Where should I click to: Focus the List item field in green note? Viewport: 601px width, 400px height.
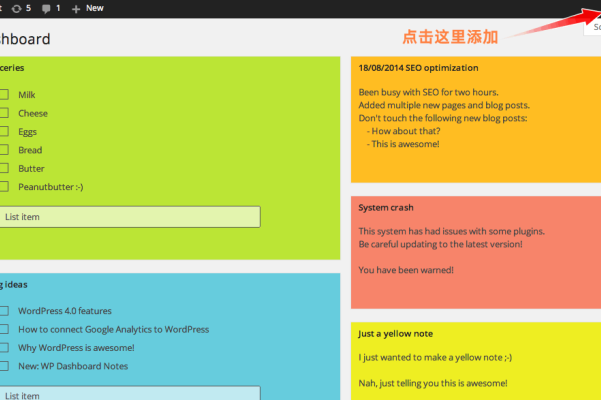(x=130, y=217)
